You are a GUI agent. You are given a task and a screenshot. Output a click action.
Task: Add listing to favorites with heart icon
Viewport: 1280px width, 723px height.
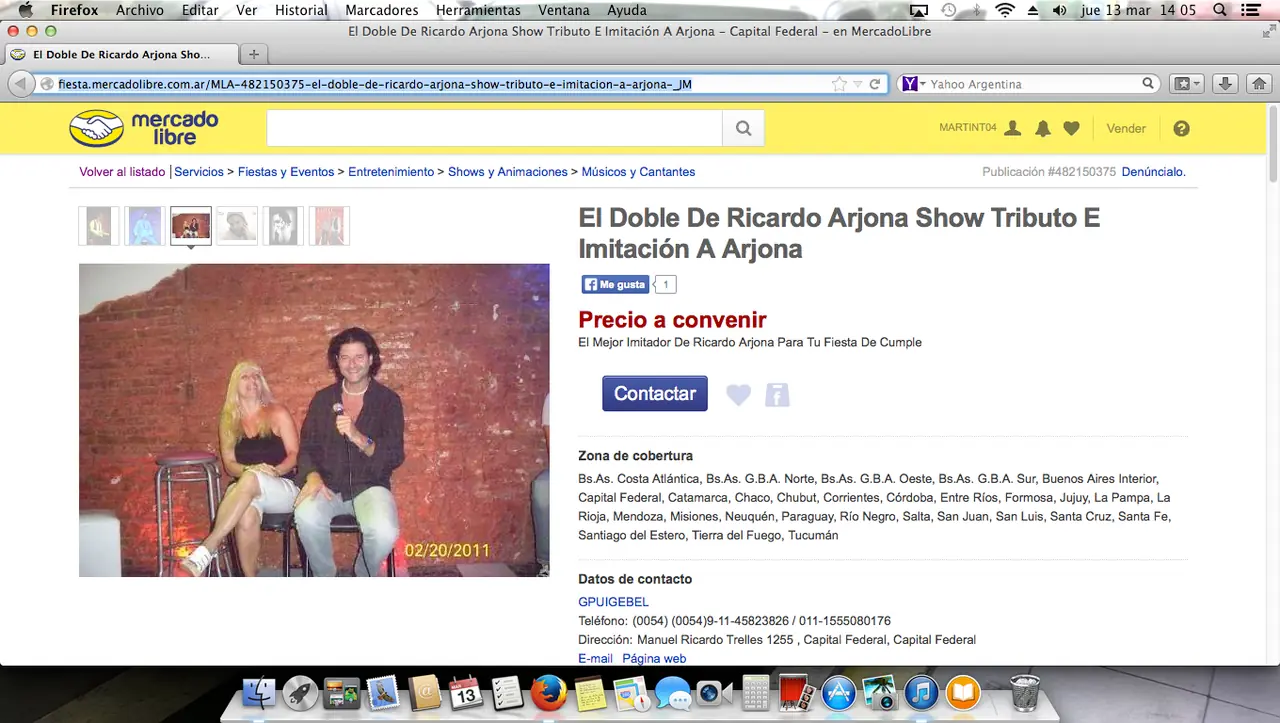click(738, 395)
